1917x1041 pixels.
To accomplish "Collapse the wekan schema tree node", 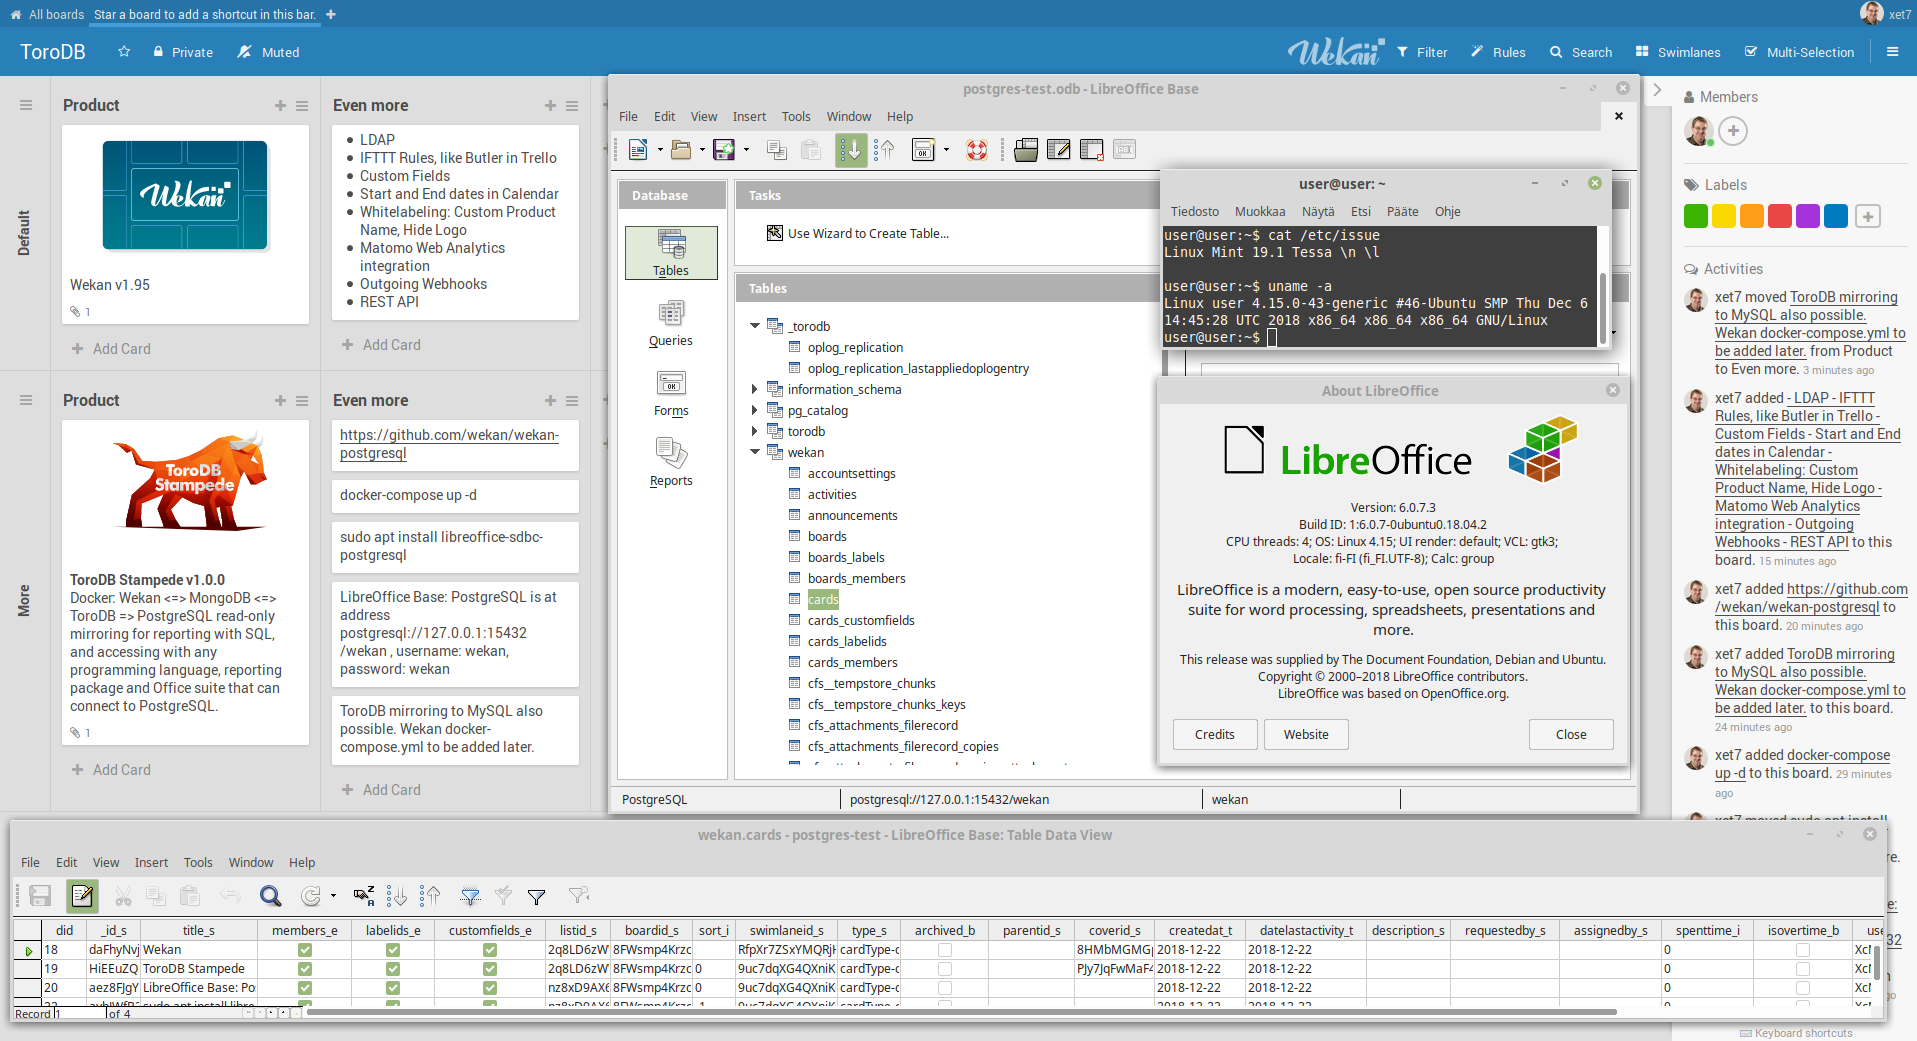I will (755, 452).
